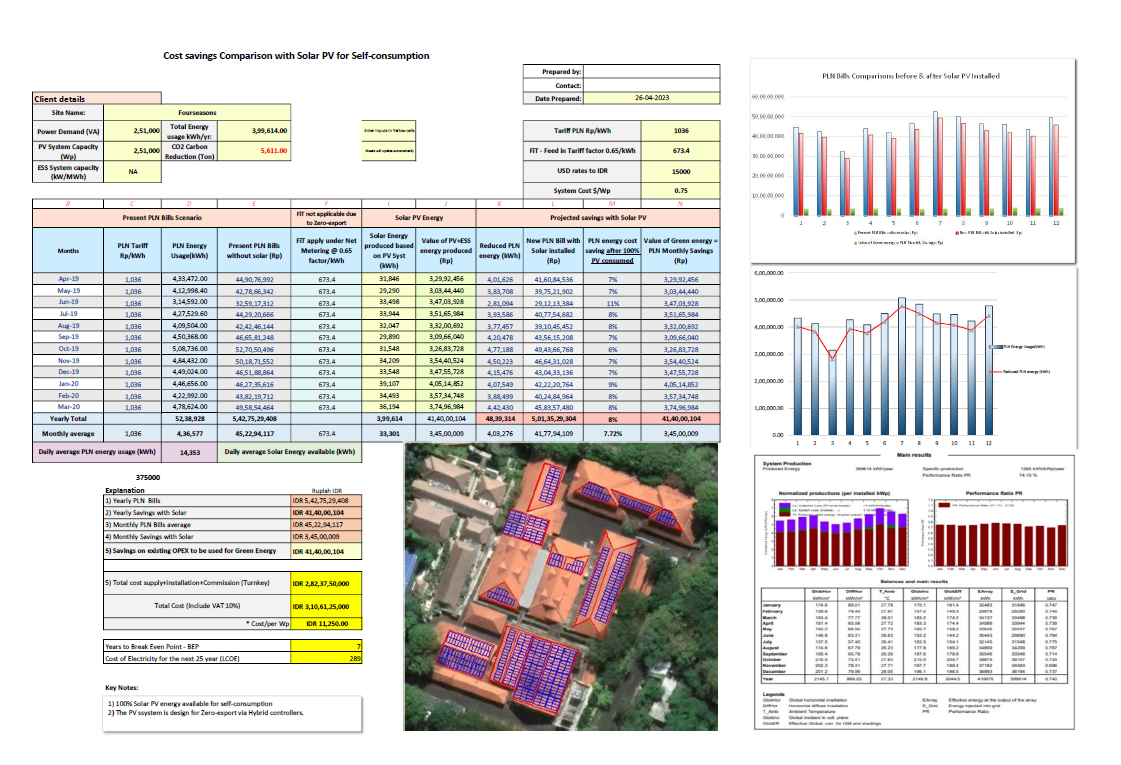
Task: Click the empty Prepared by field
Action: coord(651,72)
